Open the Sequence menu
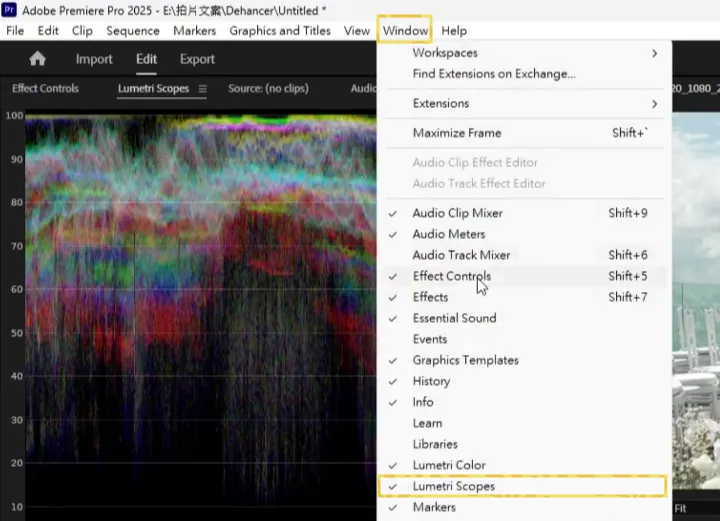 133,31
